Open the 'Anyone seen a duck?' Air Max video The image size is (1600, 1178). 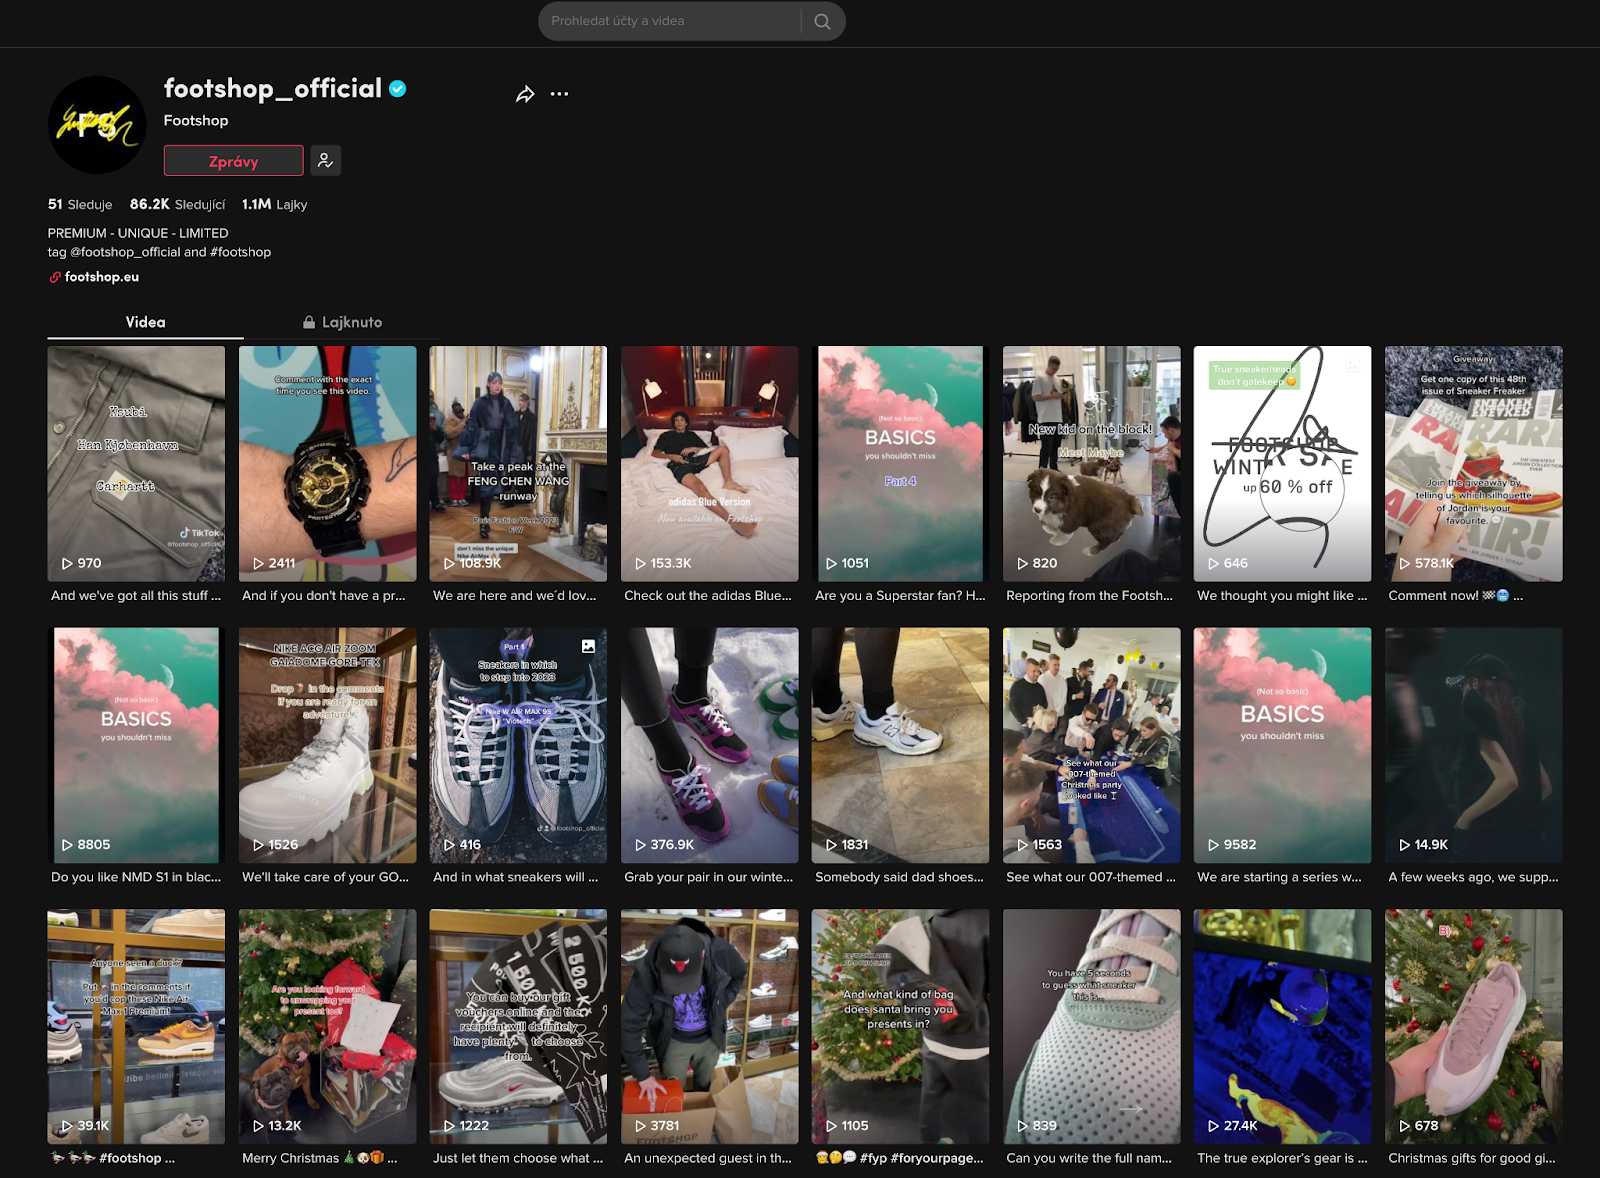[x=136, y=1026]
